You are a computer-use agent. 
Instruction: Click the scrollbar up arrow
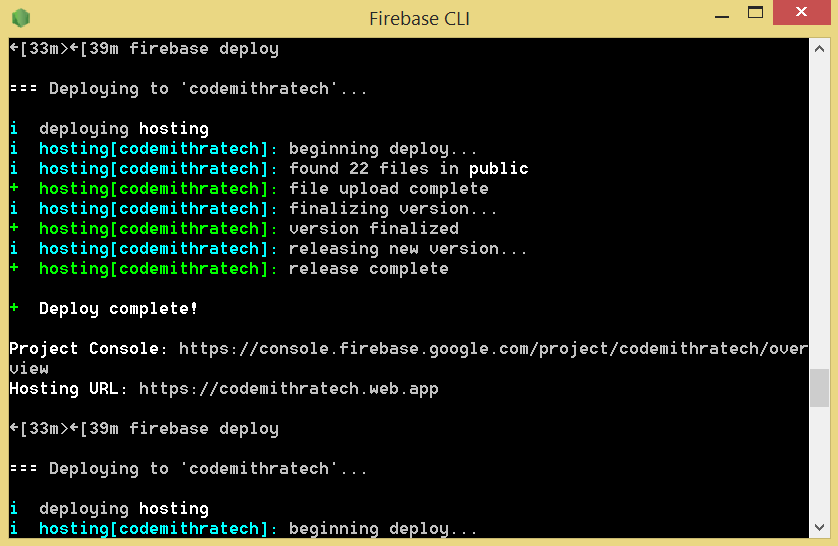[819, 49]
